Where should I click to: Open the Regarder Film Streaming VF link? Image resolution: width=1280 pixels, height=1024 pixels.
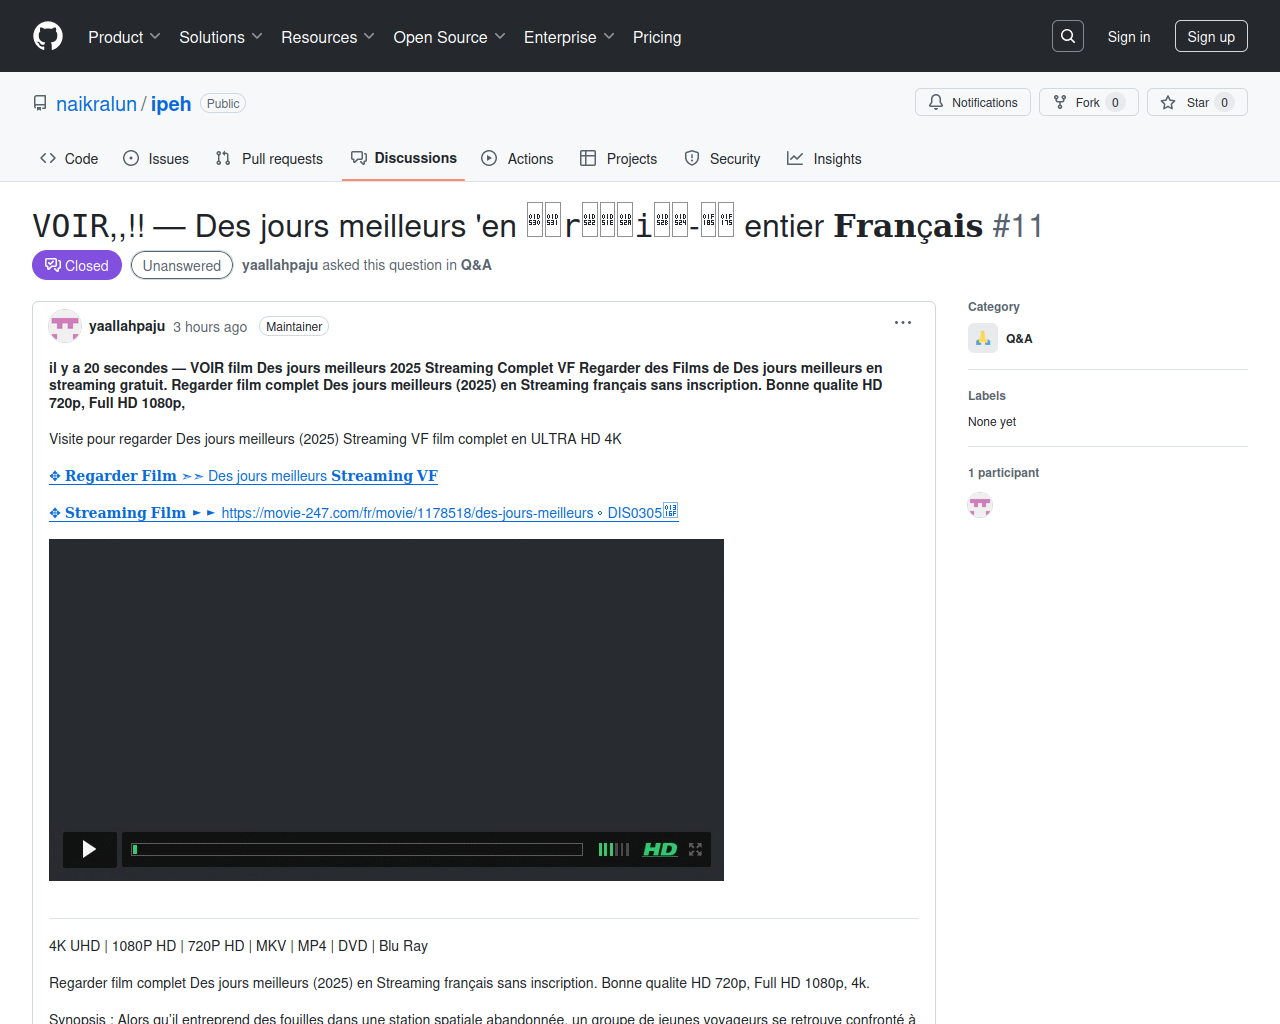[x=243, y=476]
